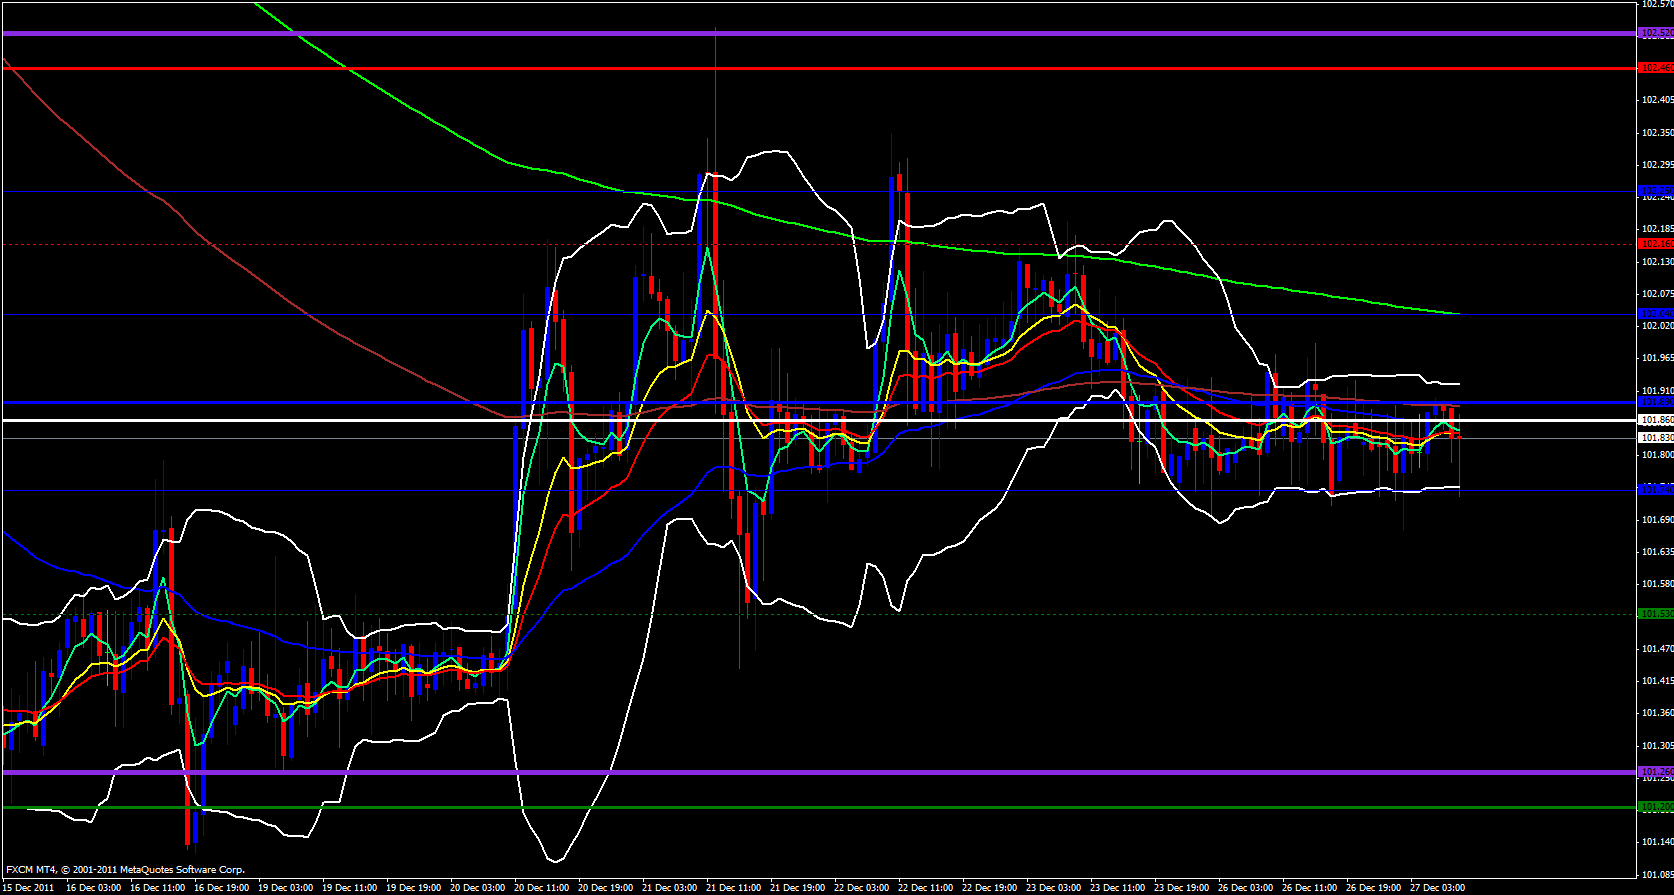Click the purple 101.260 price label
1674x895 pixels.
1656,772
